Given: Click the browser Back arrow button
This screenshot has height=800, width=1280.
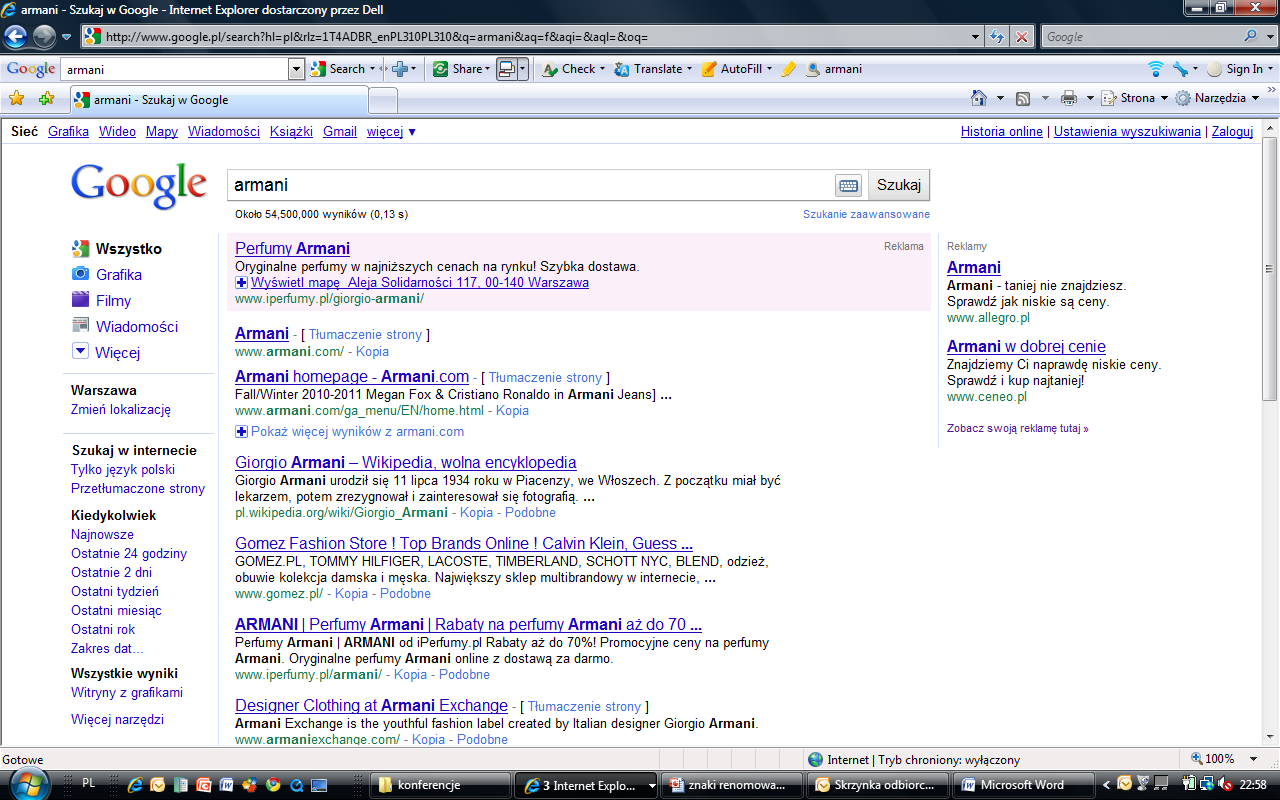Looking at the screenshot, I should pyautogui.click(x=16, y=37).
